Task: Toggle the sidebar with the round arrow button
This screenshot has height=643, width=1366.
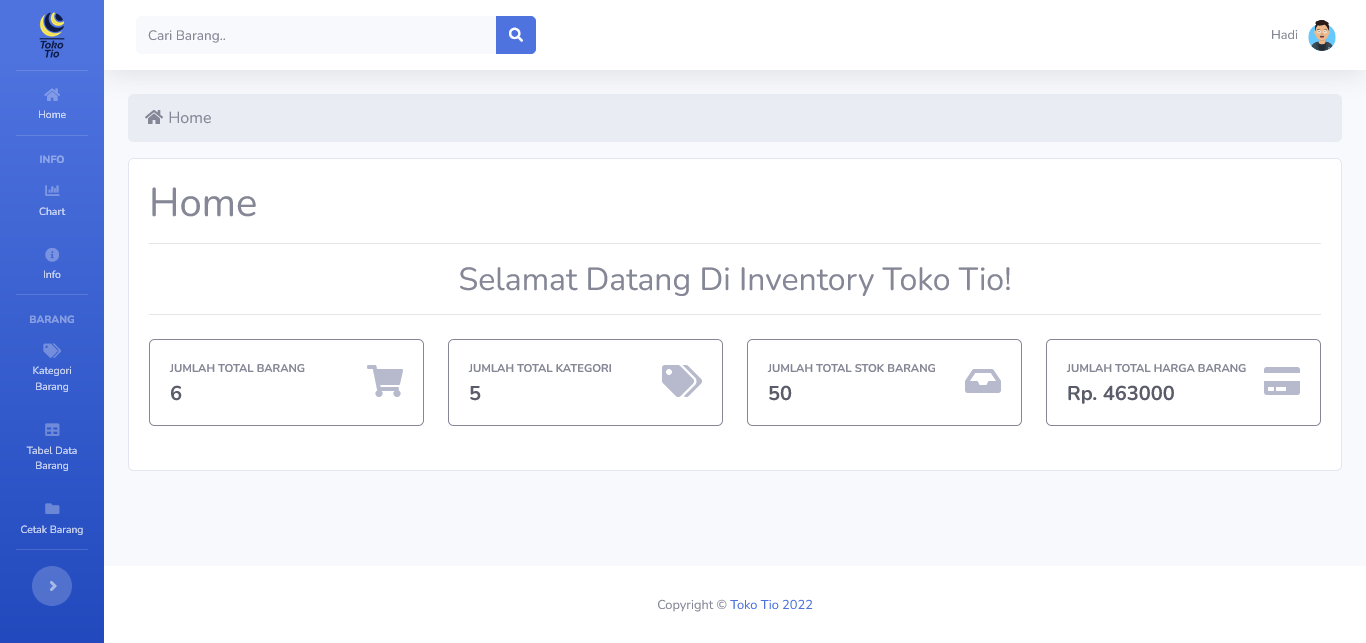Action: click(52, 586)
